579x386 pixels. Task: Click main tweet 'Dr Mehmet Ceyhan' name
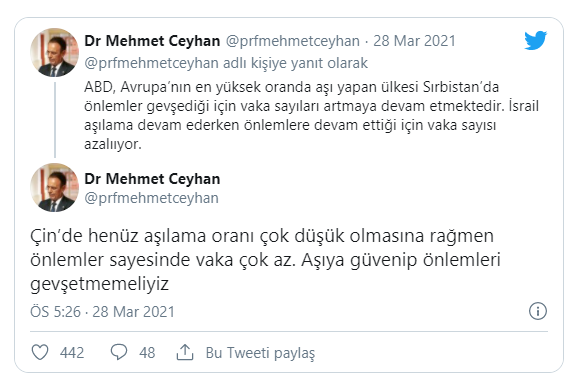coord(152,179)
